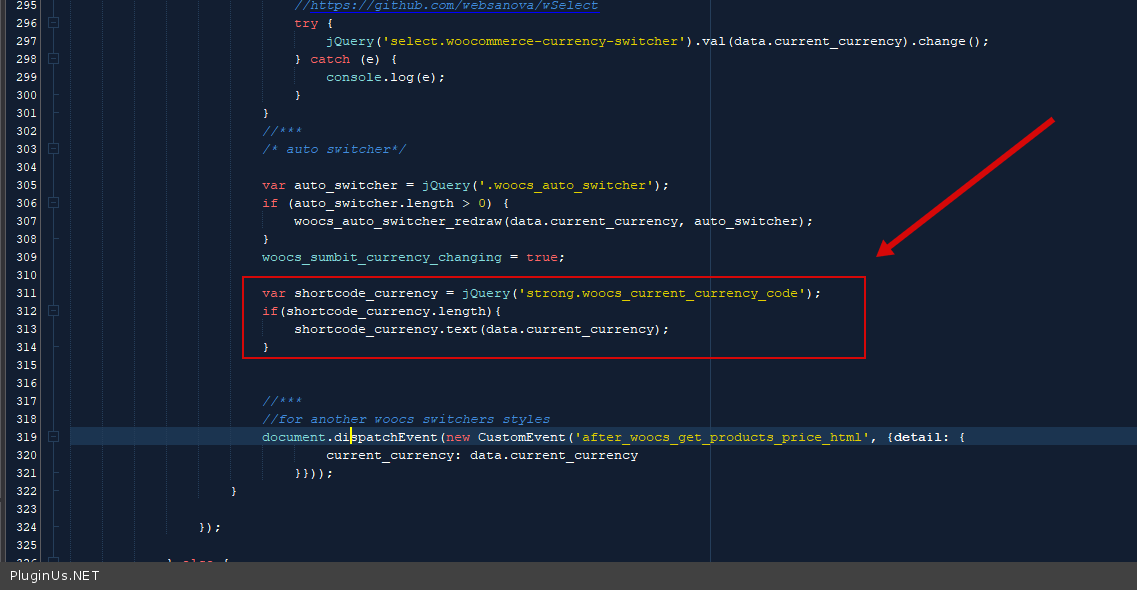Collapse the dispatchEvent fold marker at line 319

[x=54, y=437]
